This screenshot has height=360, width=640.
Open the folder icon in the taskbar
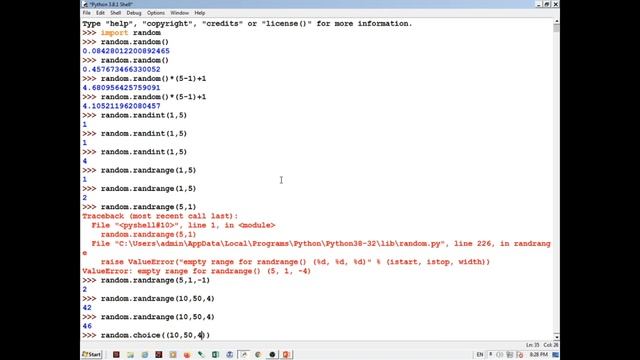[130, 354]
